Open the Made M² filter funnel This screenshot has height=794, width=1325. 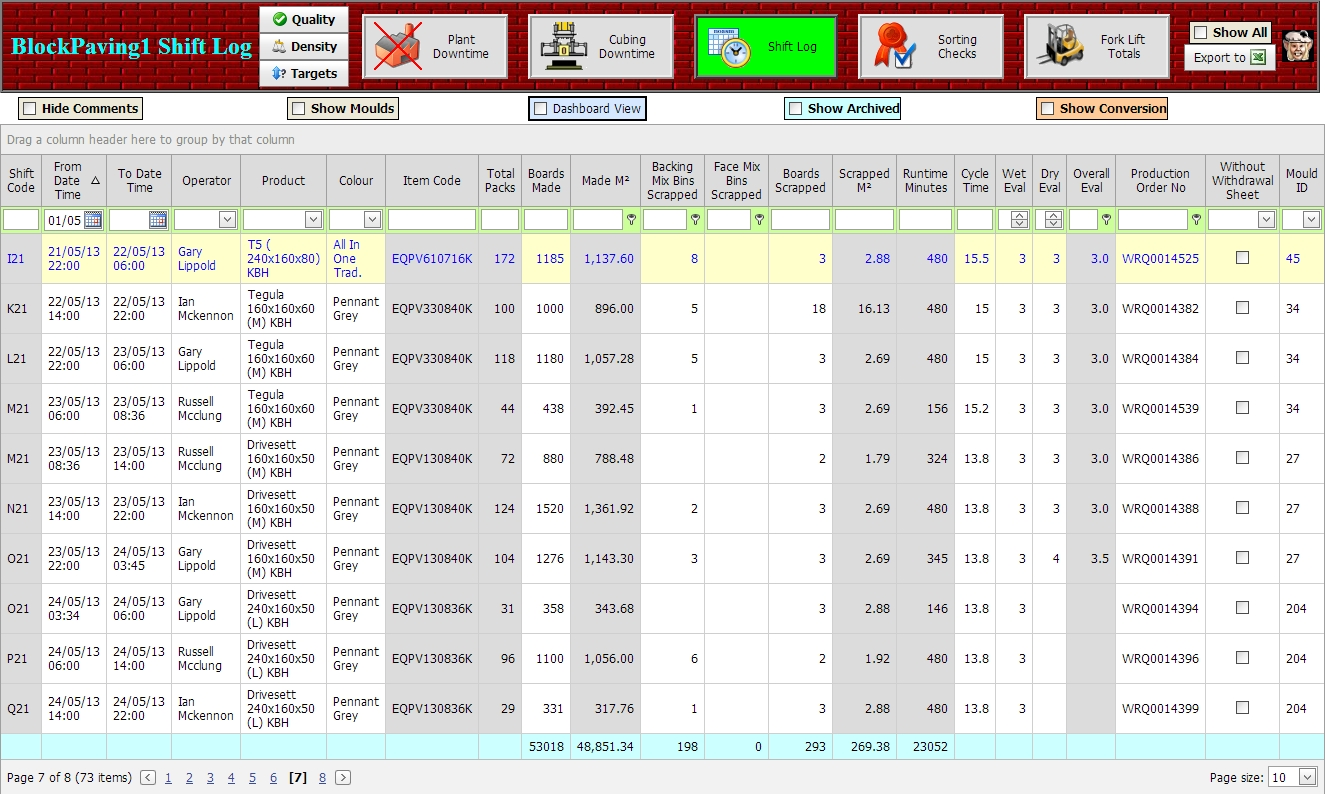[632, 219]
